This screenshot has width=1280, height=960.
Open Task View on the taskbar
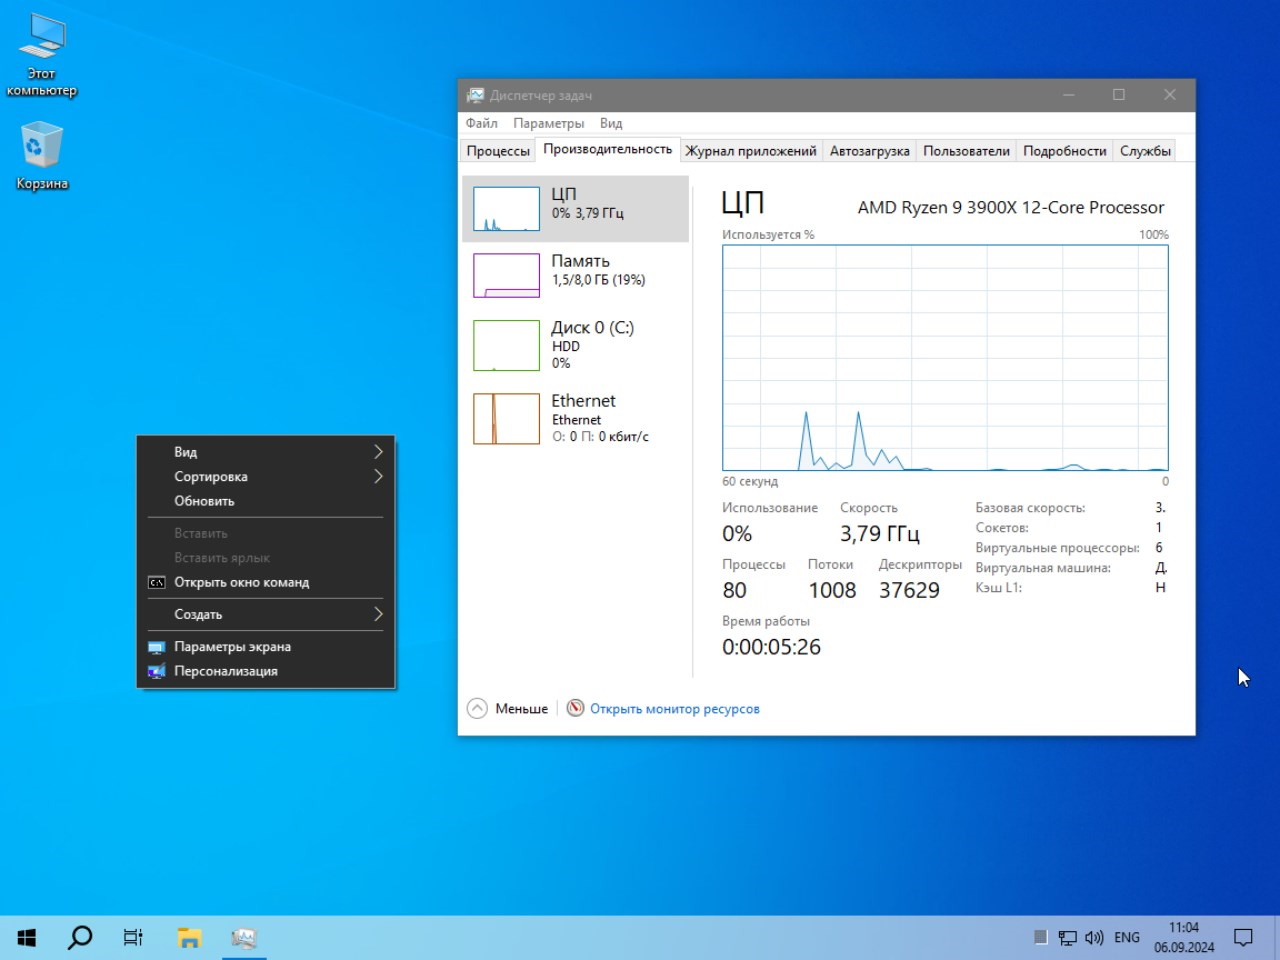tap(133, 937)
